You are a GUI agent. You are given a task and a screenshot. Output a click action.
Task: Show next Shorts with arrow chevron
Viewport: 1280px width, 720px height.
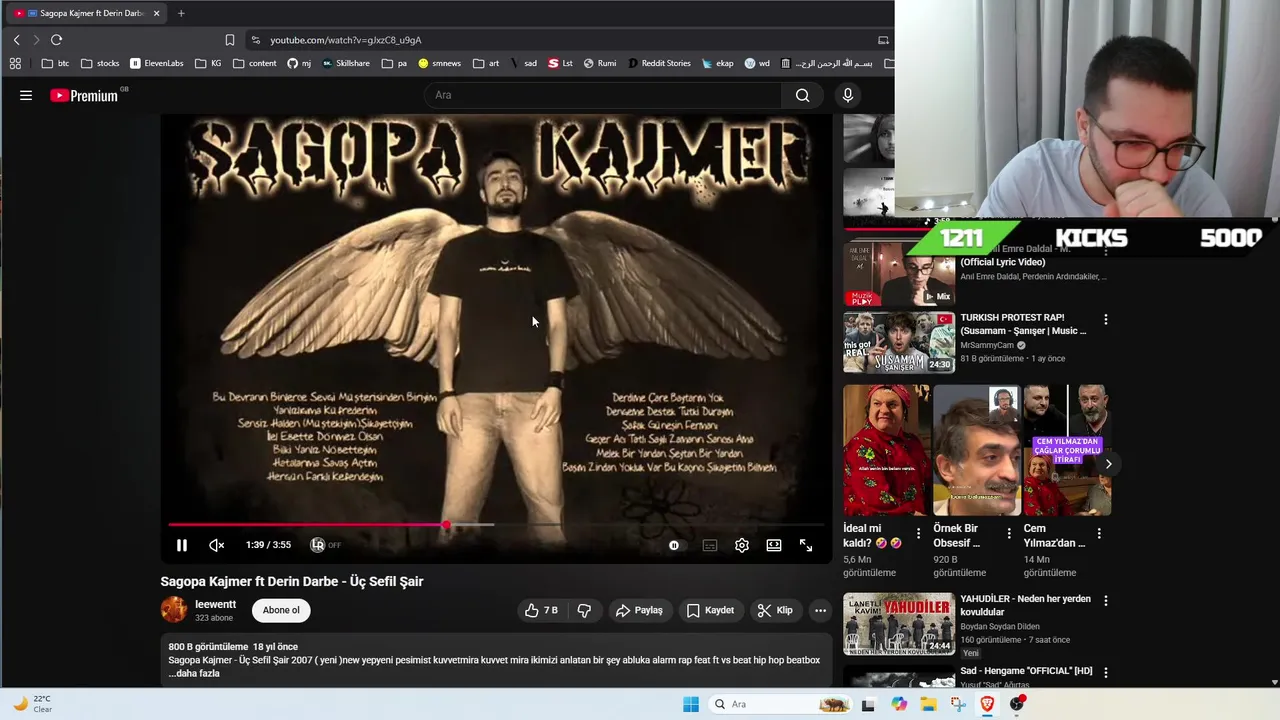[1108, 464]
